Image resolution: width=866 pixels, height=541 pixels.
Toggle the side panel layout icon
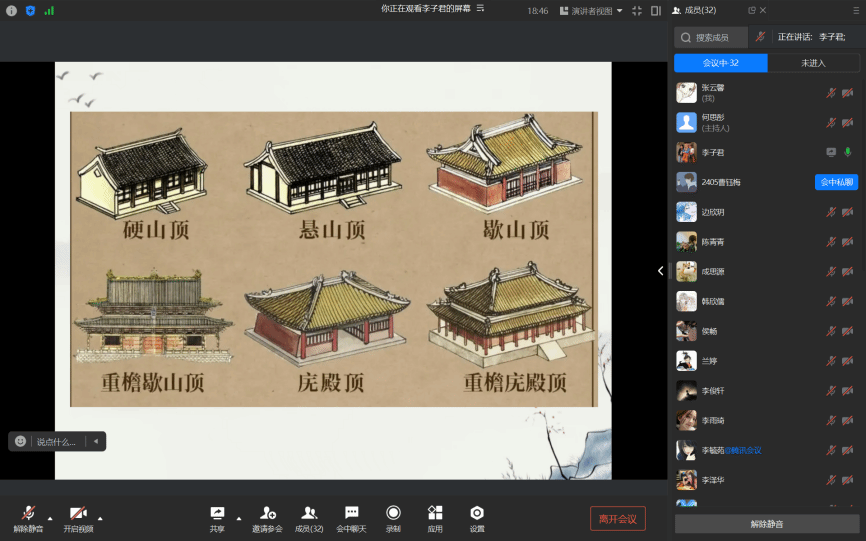(656, 10)
